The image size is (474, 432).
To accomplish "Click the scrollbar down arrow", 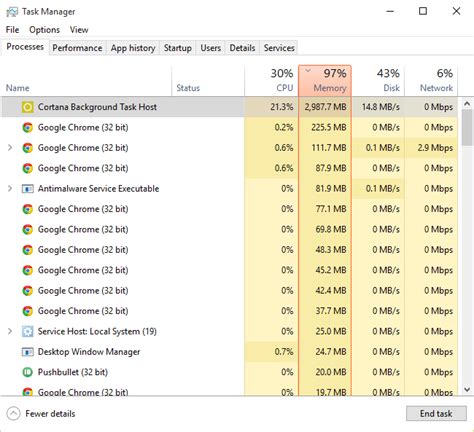I will pyautogui.click(x=467, y=389).
